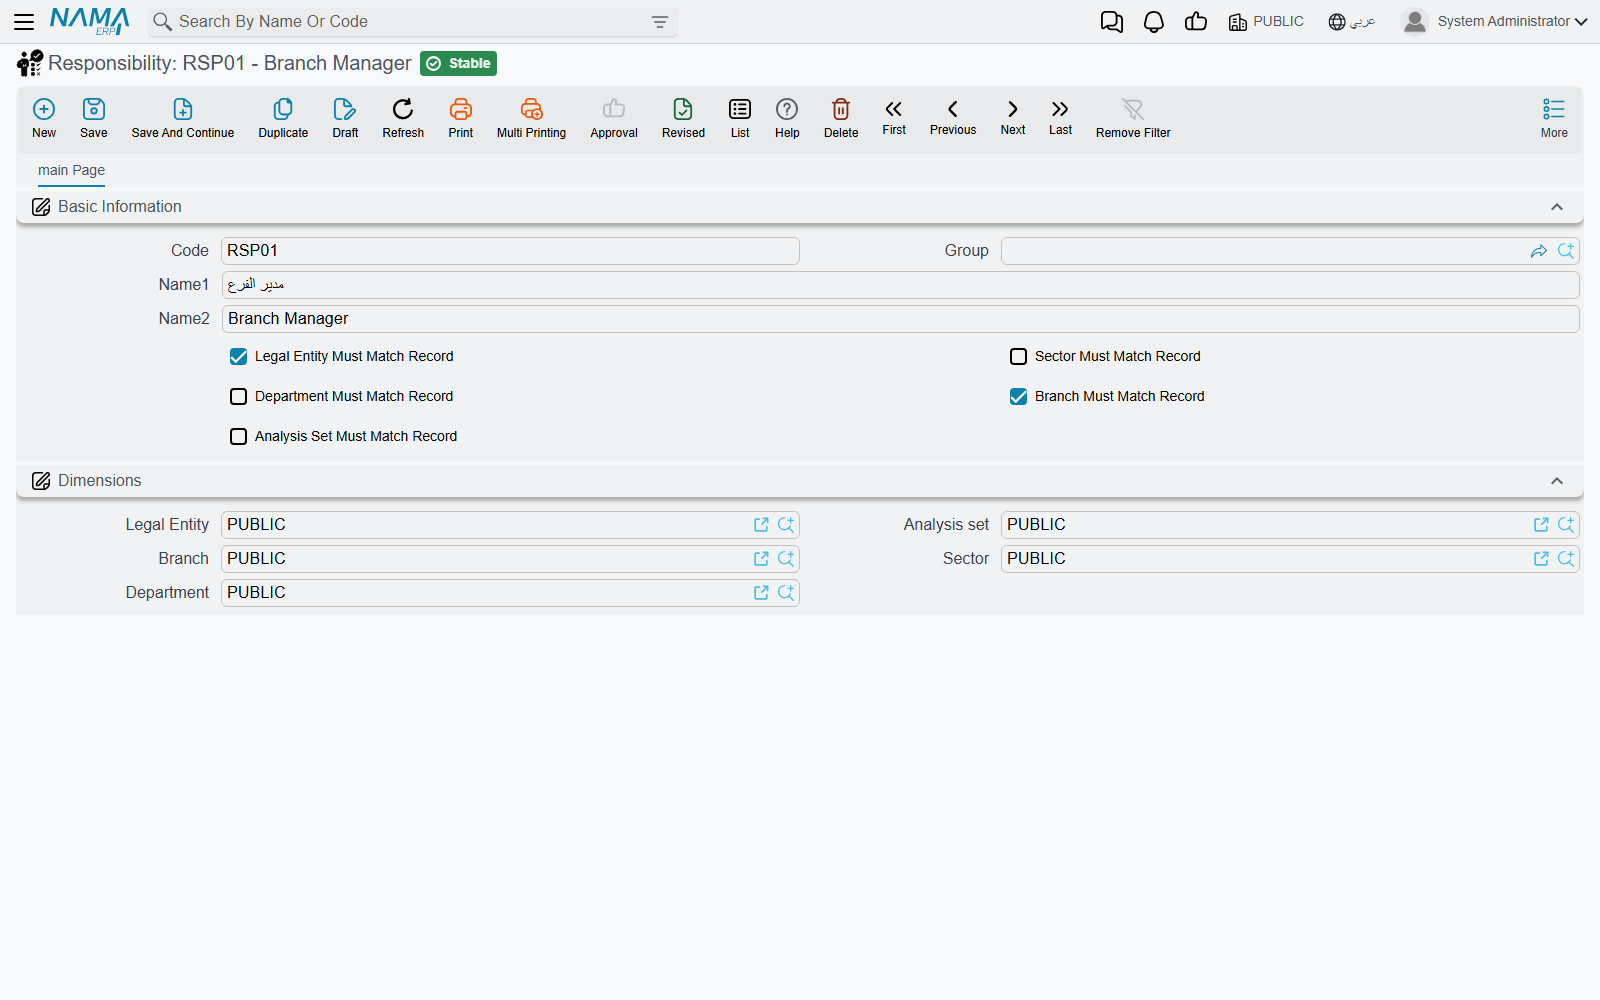The width and height of the screenshot is (1600, 1000).
Task: Open Sector record in new window
Action: click(1541, 559)
